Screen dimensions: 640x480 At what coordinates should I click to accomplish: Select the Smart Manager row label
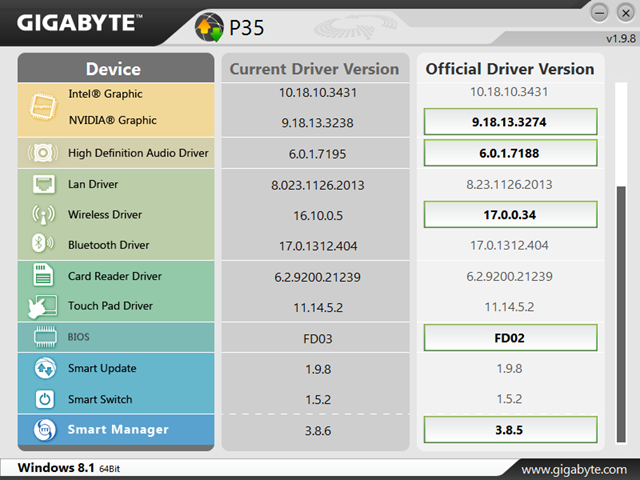(x=118, y=429)
